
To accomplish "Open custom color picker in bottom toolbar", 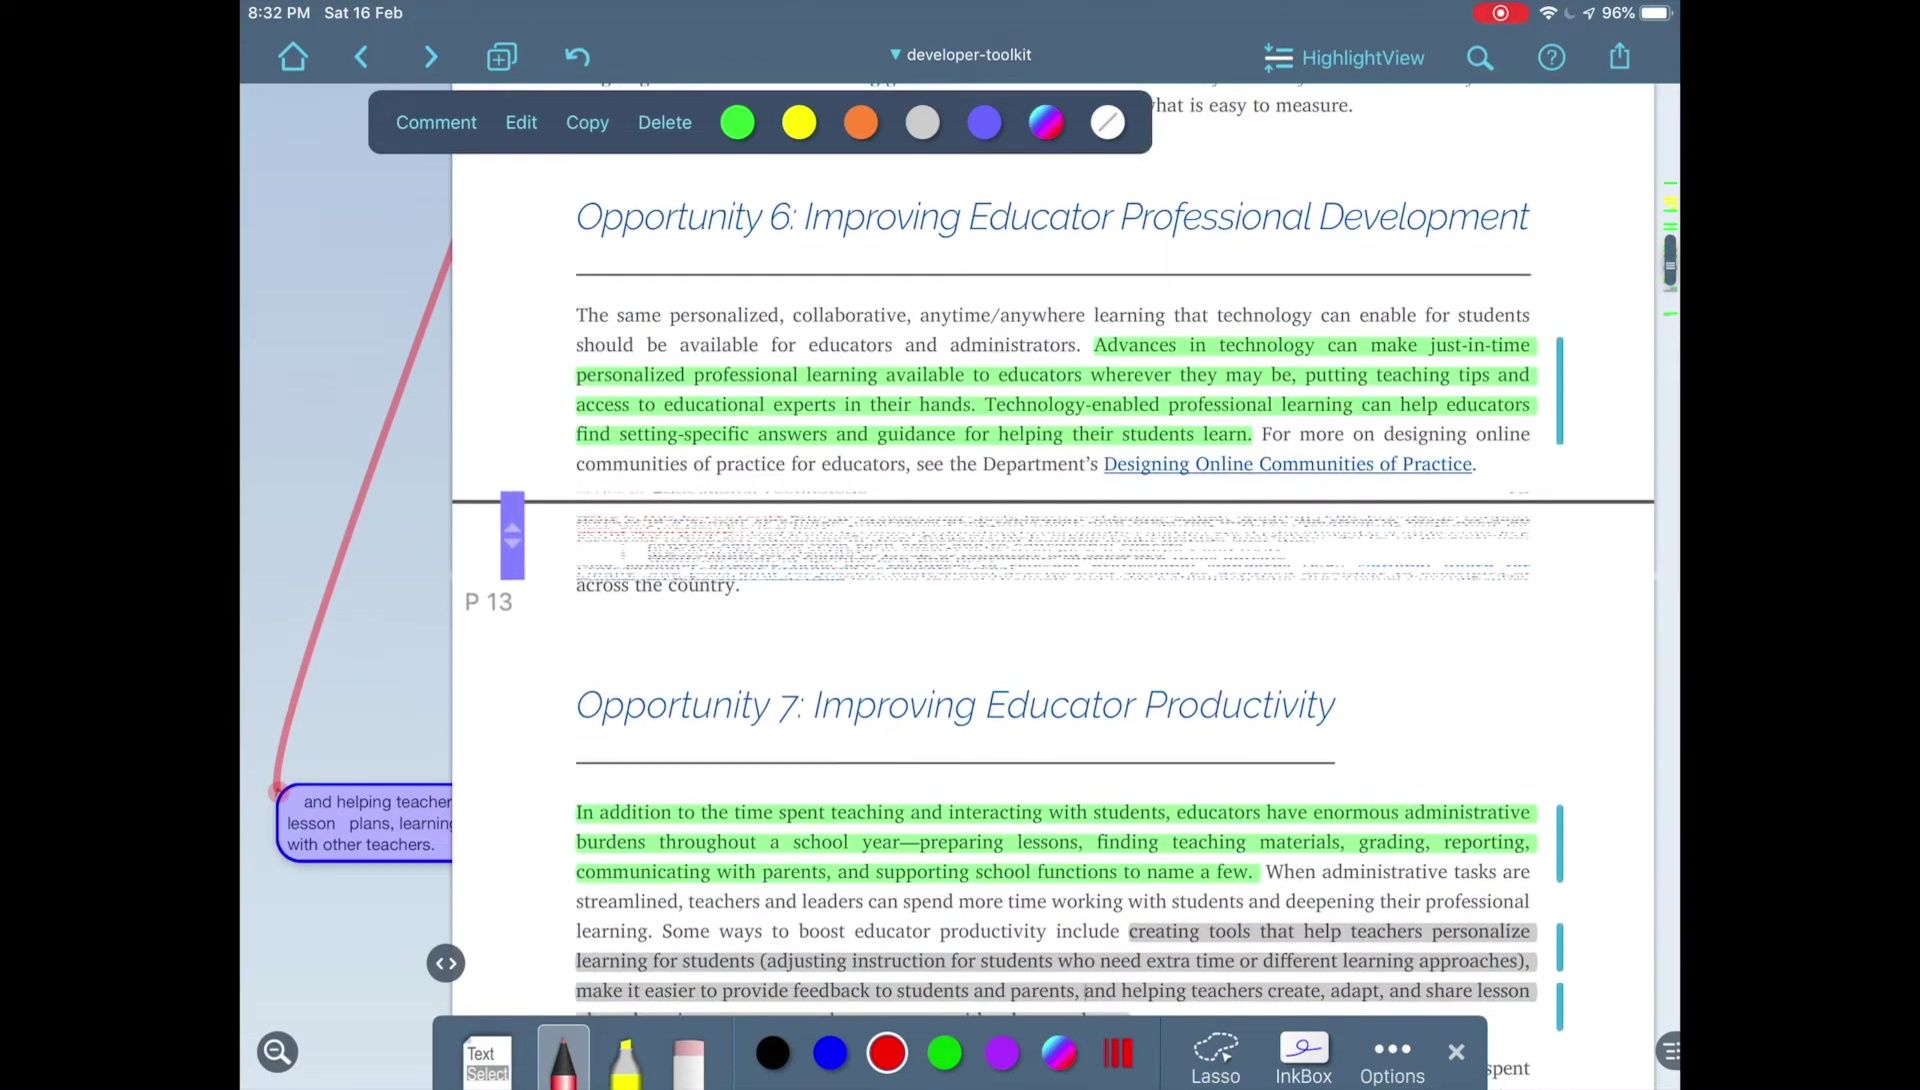I will [x=1059, y=1052].
